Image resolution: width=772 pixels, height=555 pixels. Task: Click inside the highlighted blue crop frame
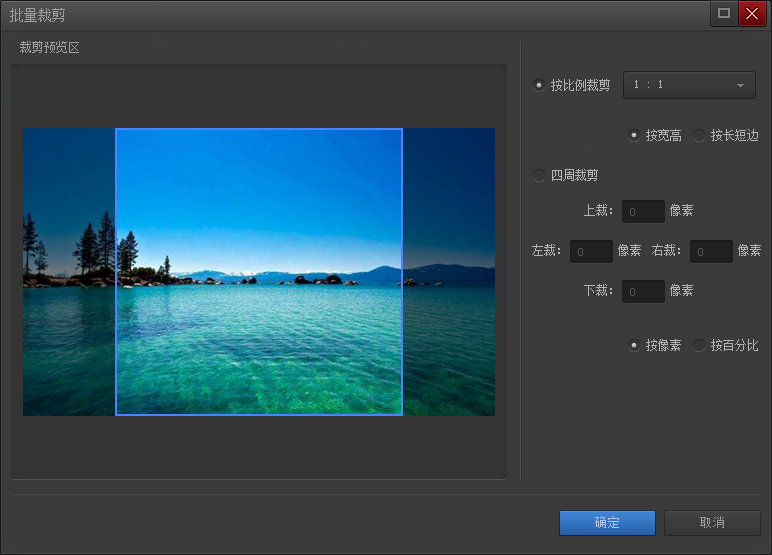259,271
